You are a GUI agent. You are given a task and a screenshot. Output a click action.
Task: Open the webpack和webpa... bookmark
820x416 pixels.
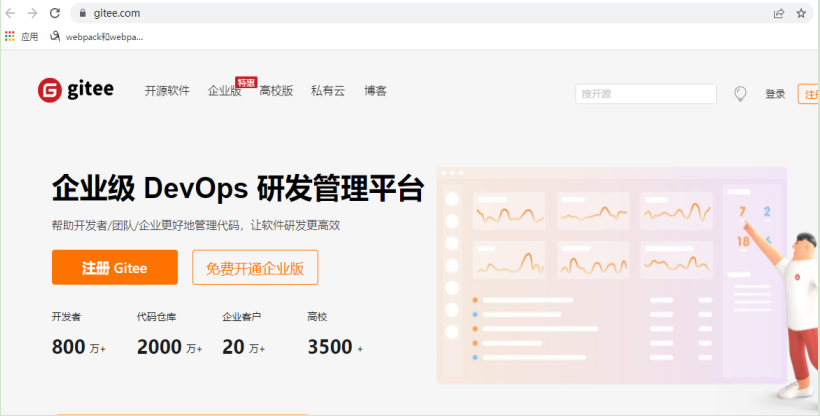(x=96, y=37)
